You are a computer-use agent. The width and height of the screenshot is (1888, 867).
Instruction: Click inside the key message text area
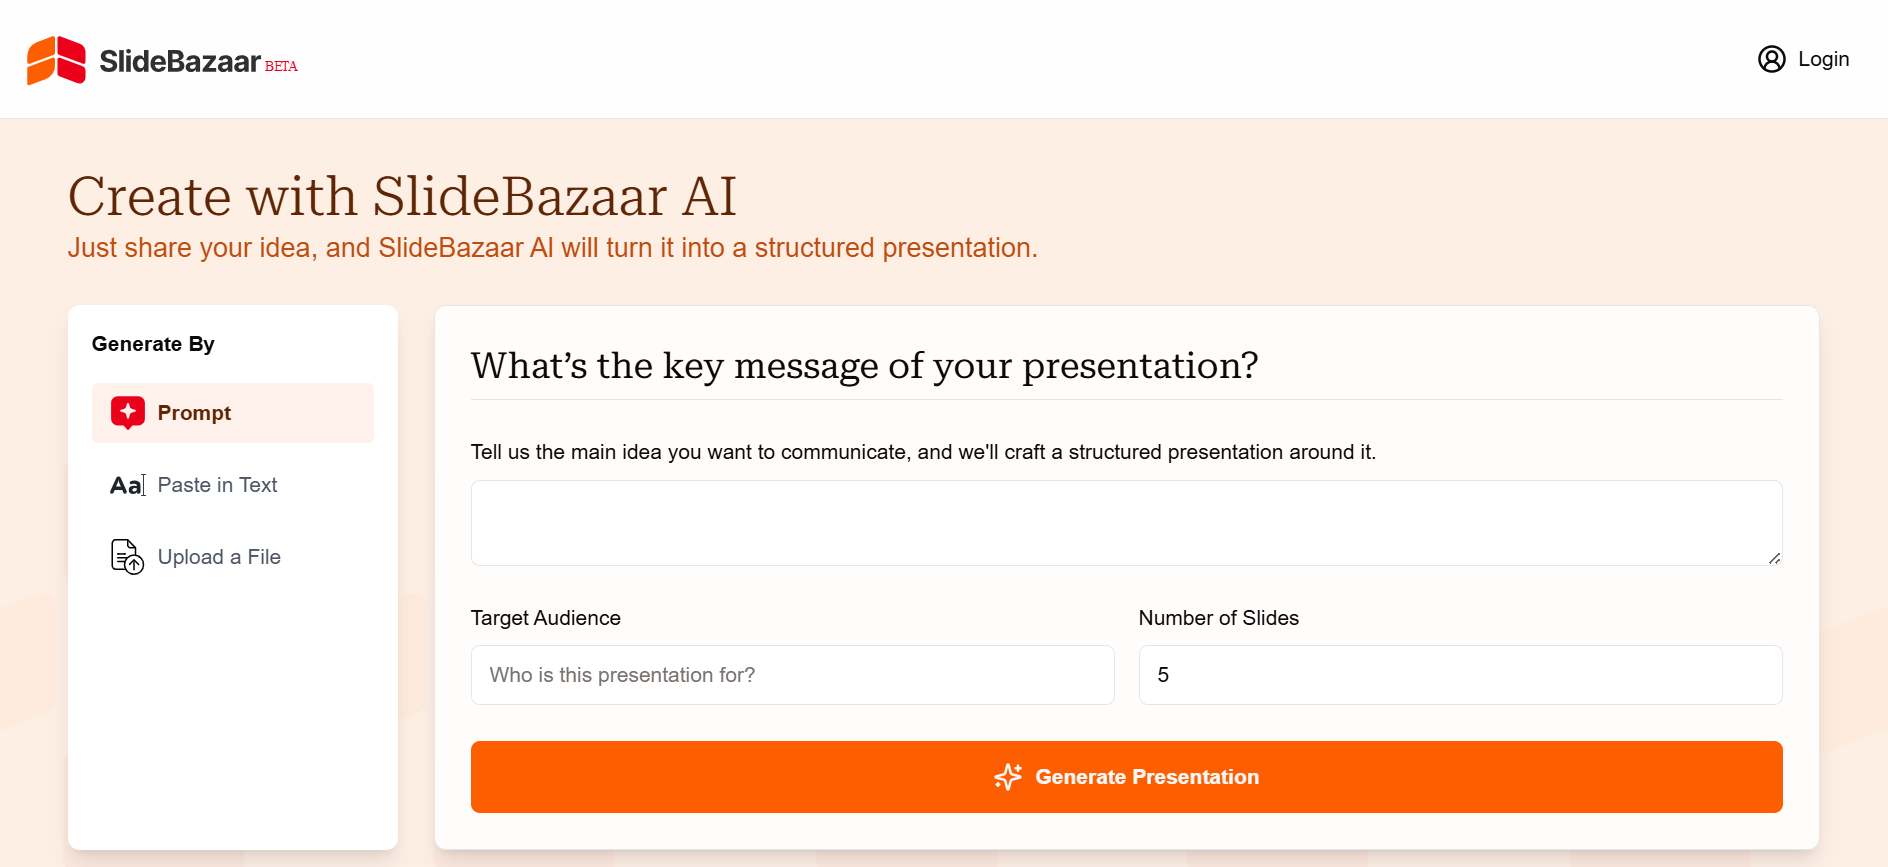(x=1124, y=522)
